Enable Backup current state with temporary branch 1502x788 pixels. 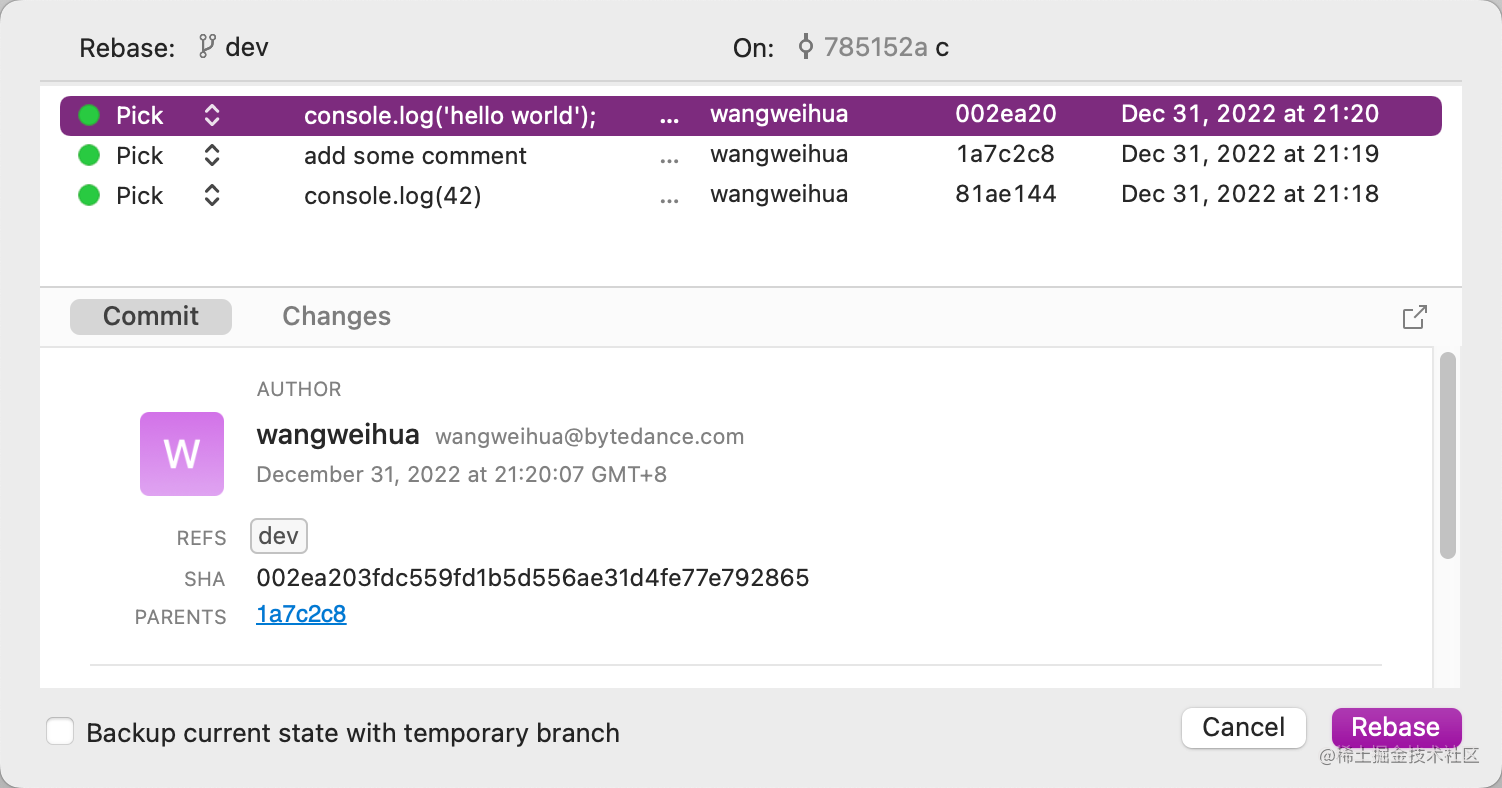(60, 732)
